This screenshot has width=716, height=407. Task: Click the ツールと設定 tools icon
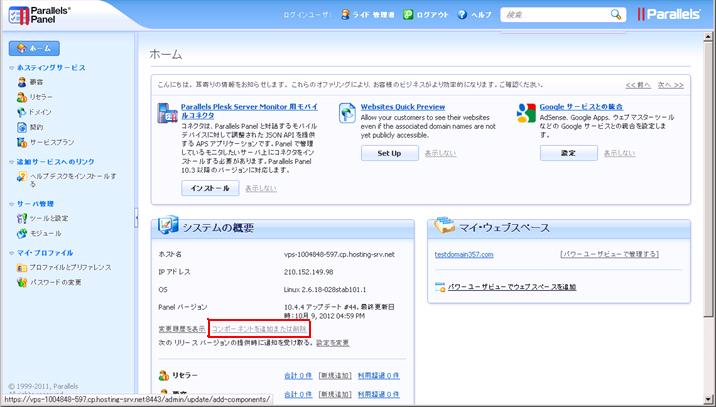tap(22, 218)
